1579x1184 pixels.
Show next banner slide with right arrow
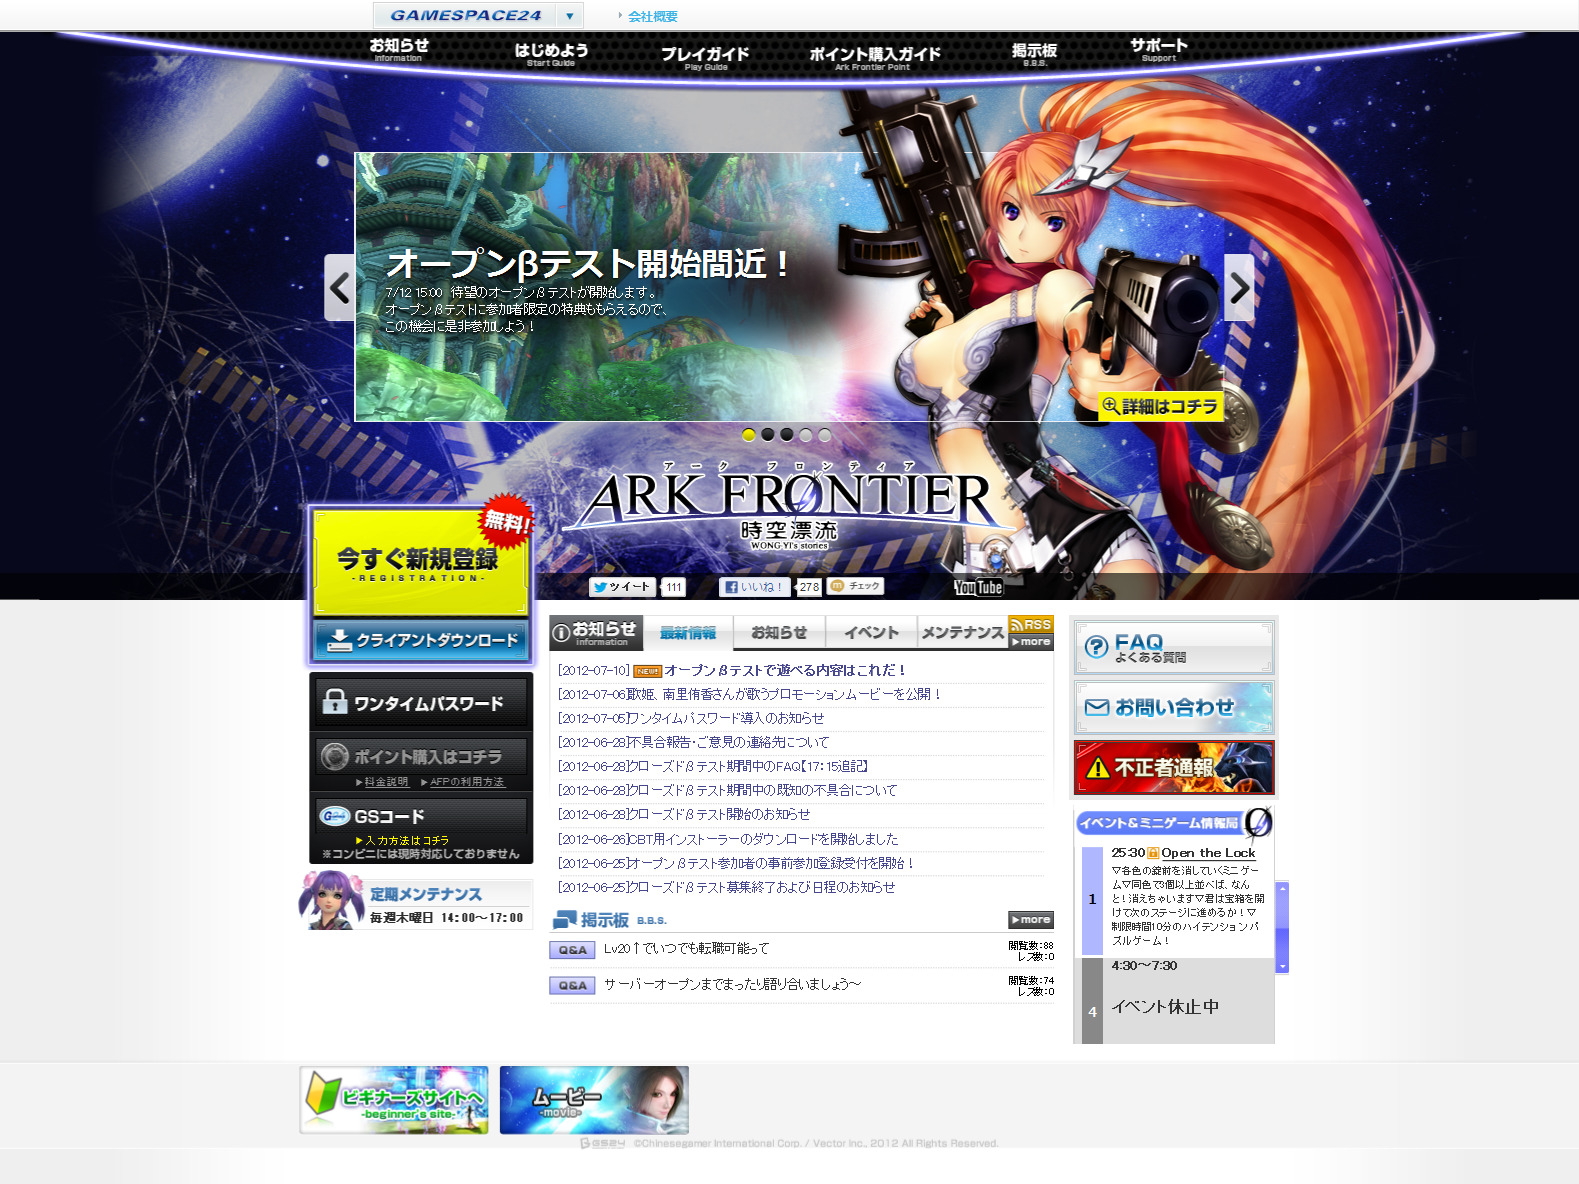(x=1239, y=288)
